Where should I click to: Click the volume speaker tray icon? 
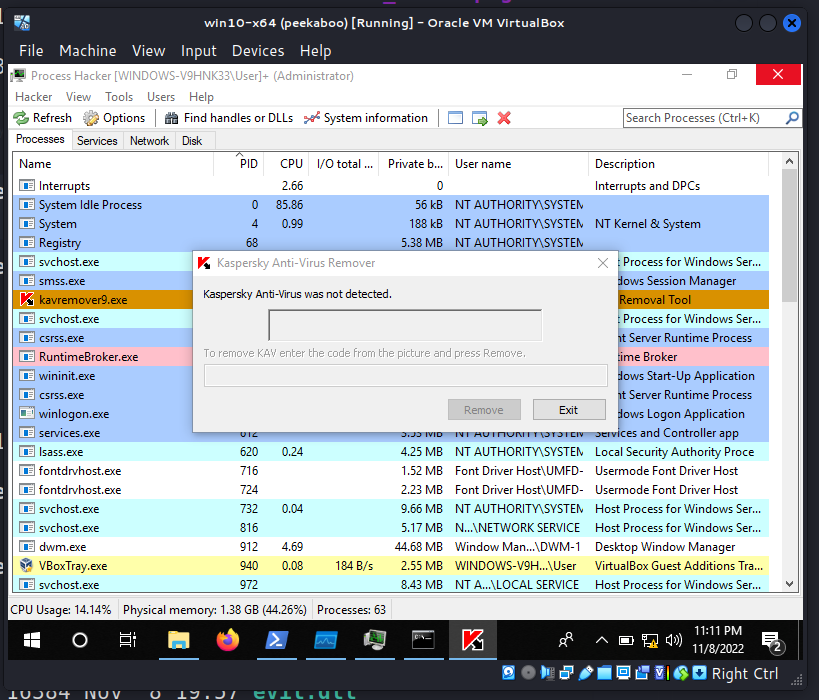(674, 640)
